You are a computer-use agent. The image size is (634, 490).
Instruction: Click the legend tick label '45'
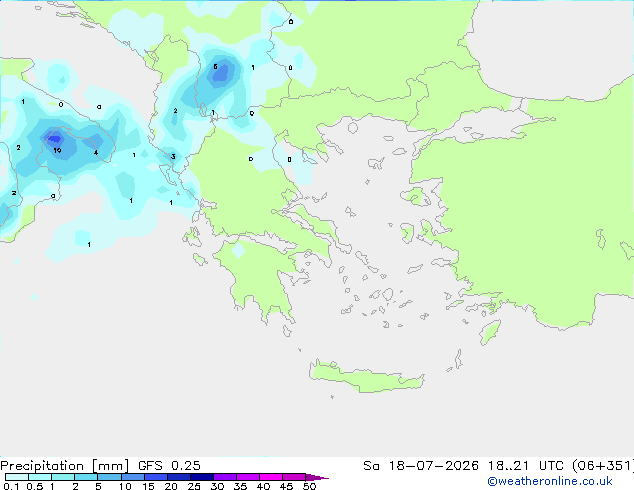pyautogui.click(x=286, y=486)
